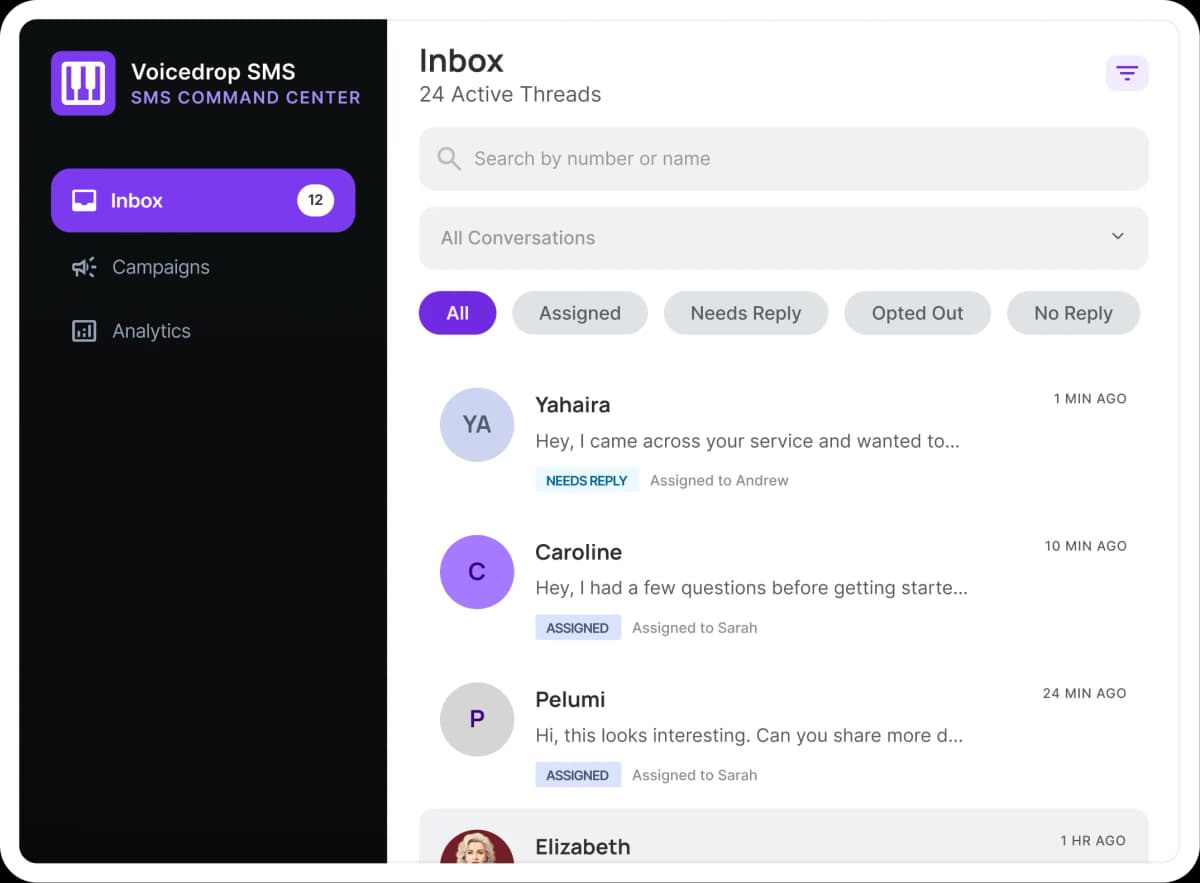Screen dimensions: 1200x883
Task: Click the Campaigns megaphone icon
Action: point(84,267)
